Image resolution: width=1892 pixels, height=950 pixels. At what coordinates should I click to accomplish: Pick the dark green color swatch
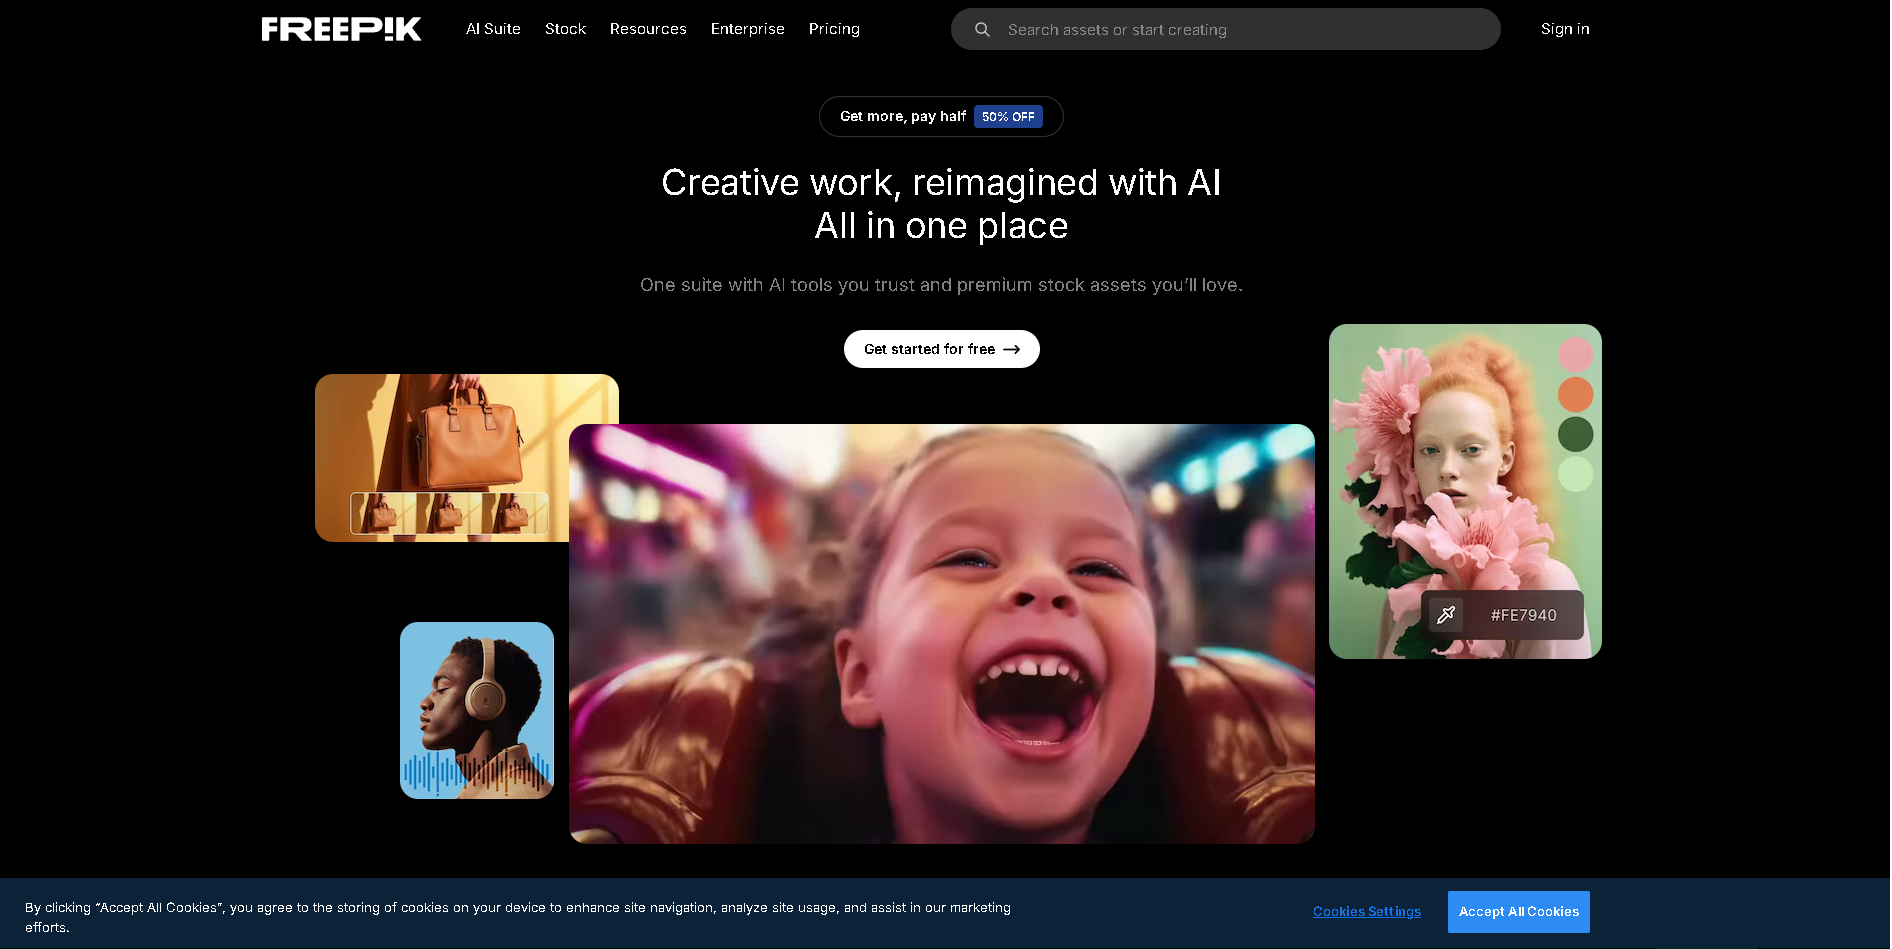click(x=1575, y=434)
